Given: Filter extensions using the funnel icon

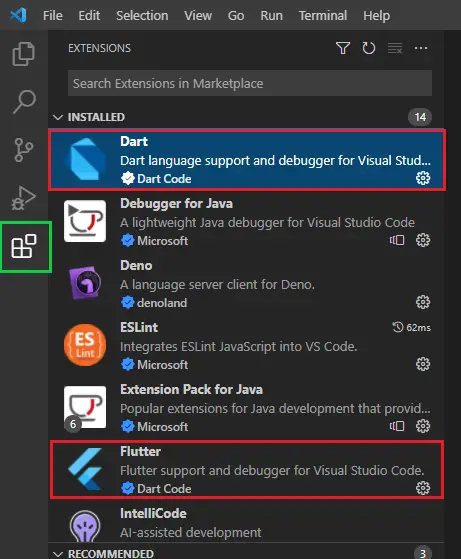Looking at the screenshot, I should click(343, 48).
